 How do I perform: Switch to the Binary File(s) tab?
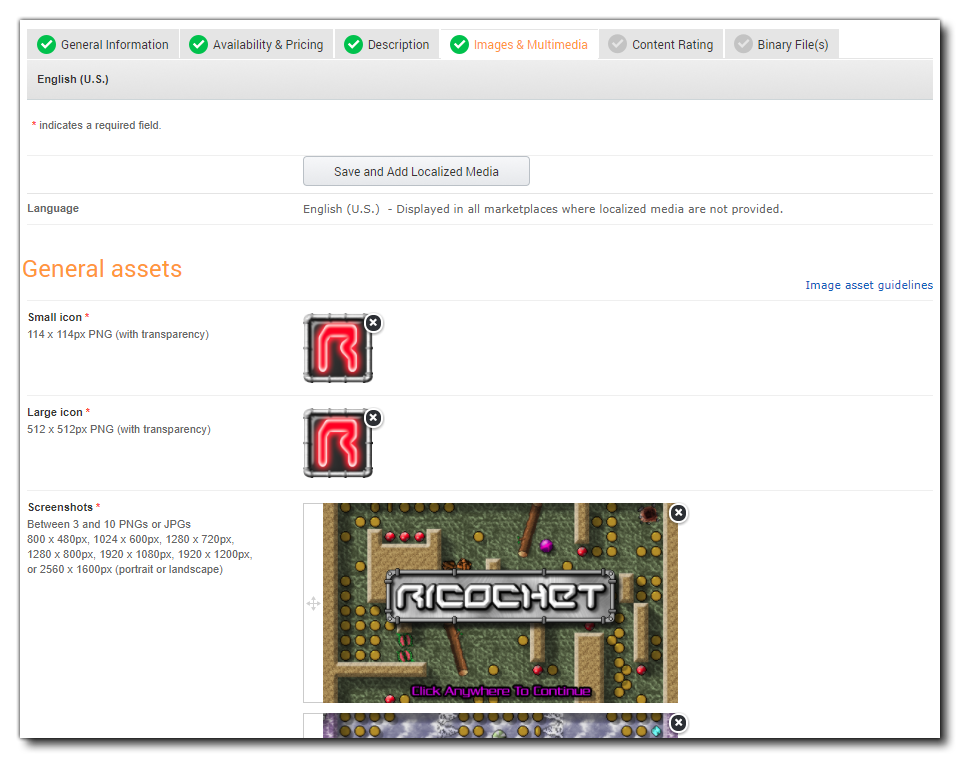tap(782, 44)
